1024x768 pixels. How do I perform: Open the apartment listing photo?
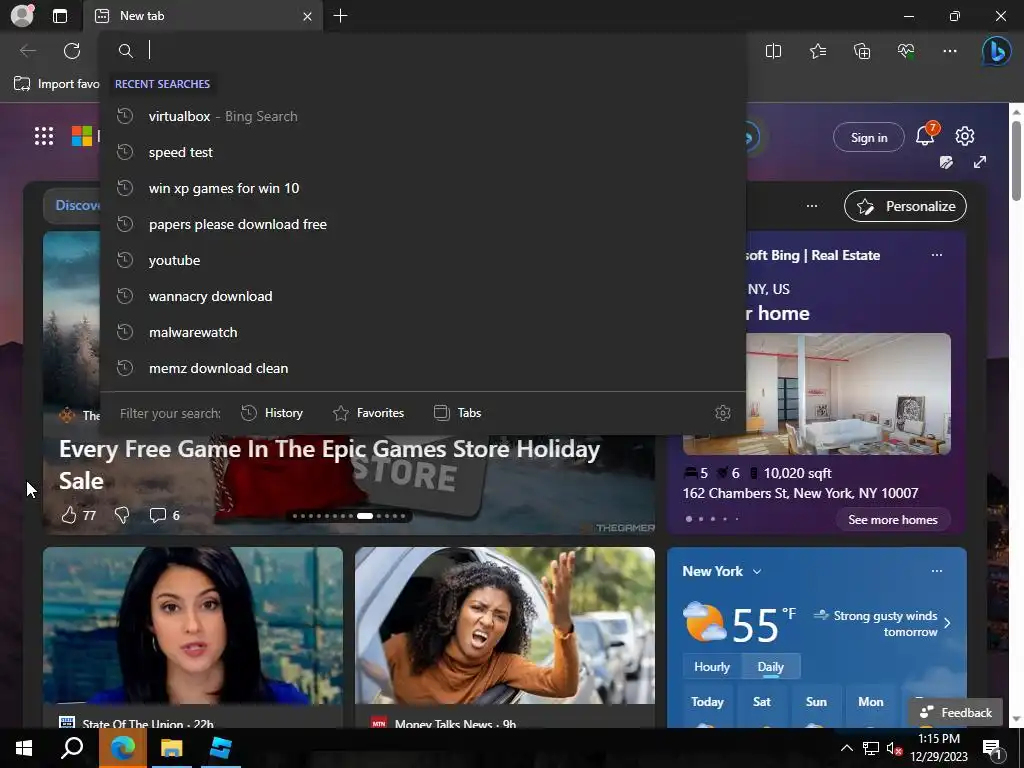click(848, 394)
